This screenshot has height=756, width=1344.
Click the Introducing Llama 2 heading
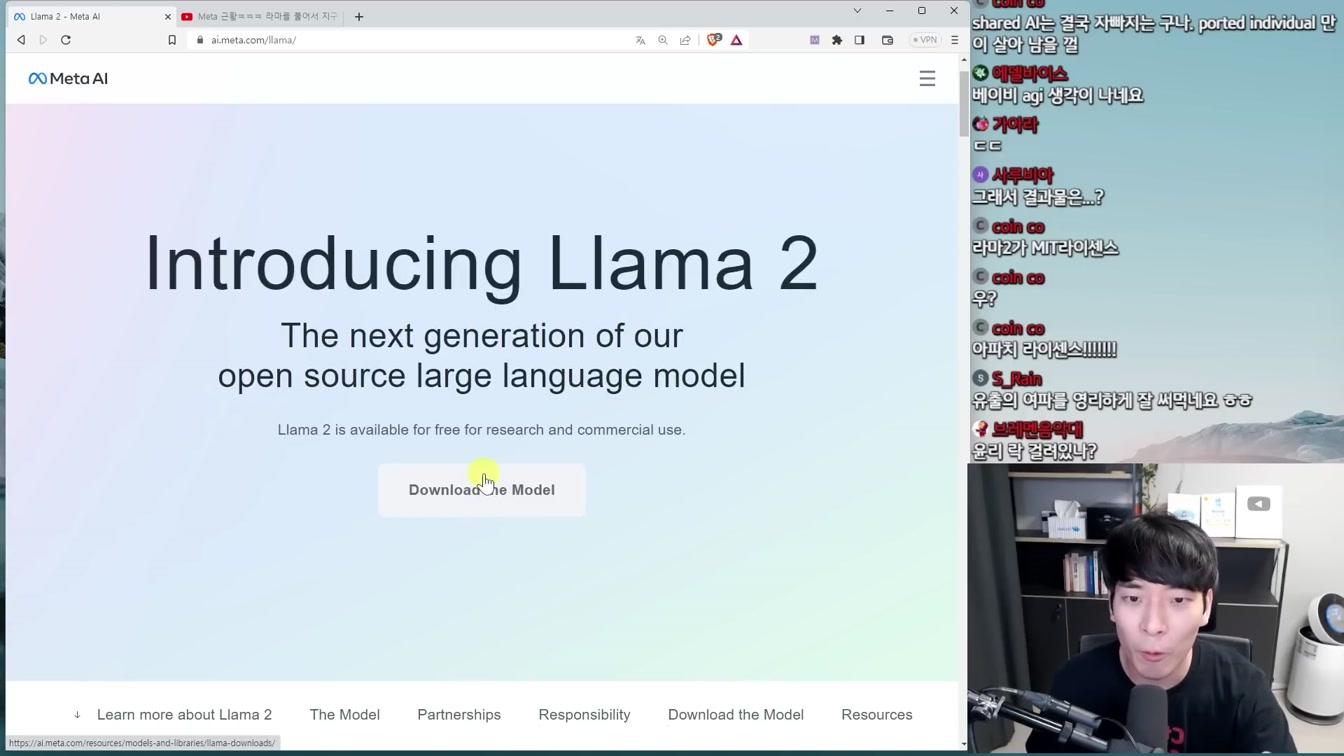coord(482,264)
